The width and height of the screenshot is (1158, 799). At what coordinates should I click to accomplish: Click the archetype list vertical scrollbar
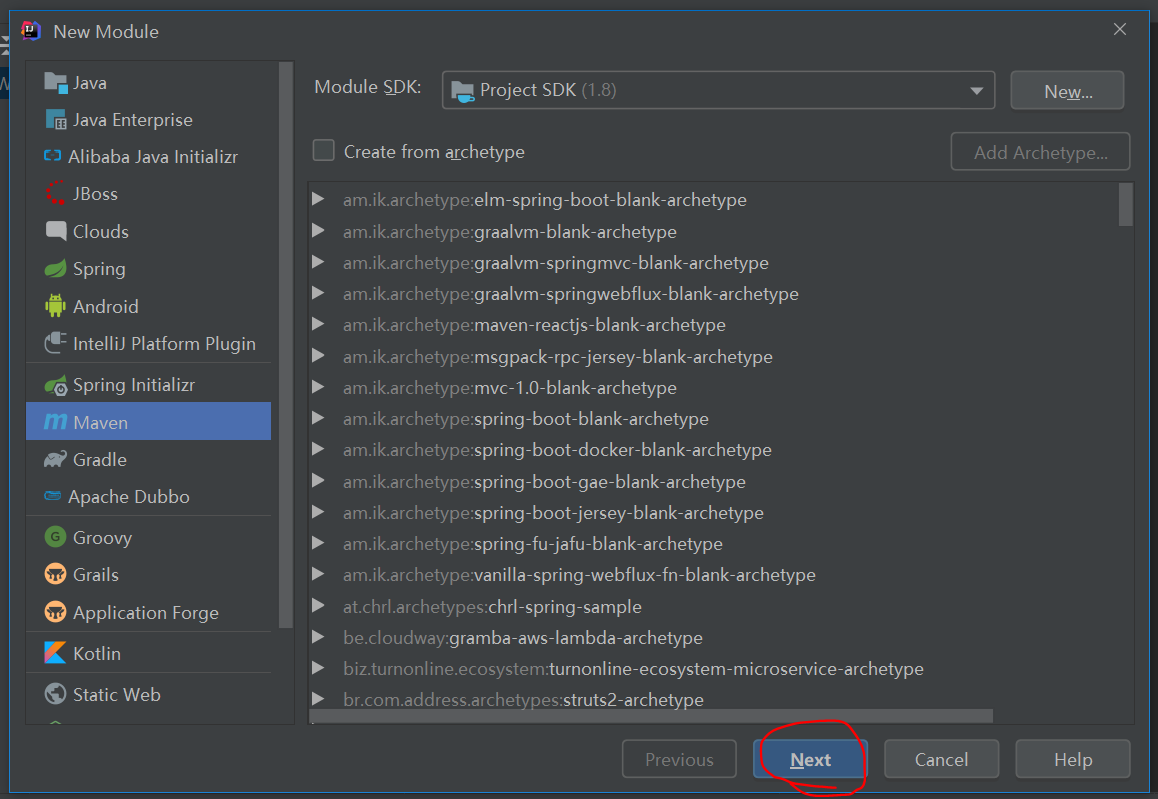pyautogui.click(x=1126, y=206)
